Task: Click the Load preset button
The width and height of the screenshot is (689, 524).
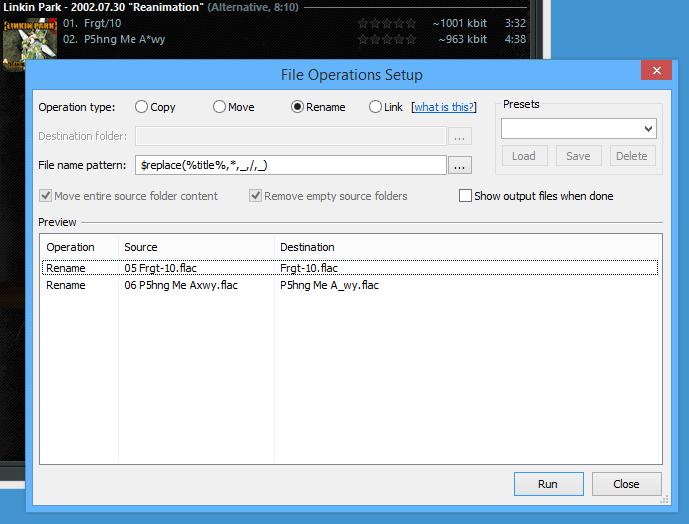Action: 525,156
